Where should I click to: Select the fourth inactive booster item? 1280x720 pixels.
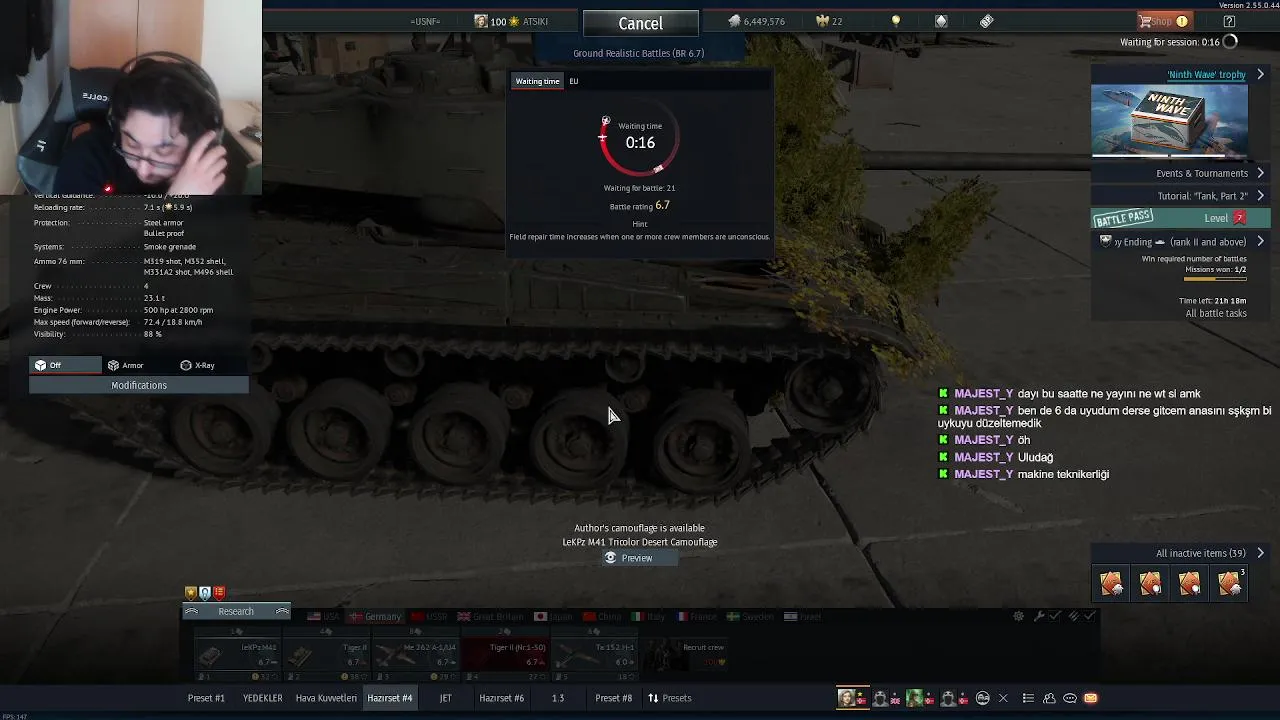(1230, 583)
